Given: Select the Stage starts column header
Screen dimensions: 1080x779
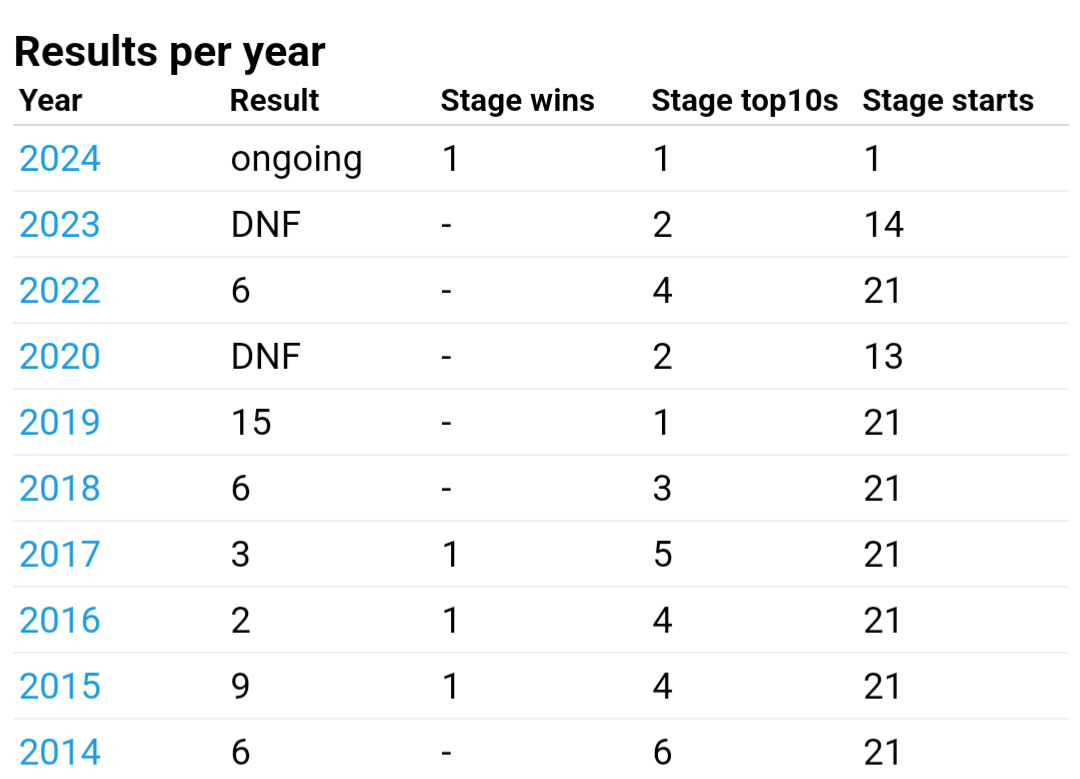Looking at the screenshot, I should point(947,101).
